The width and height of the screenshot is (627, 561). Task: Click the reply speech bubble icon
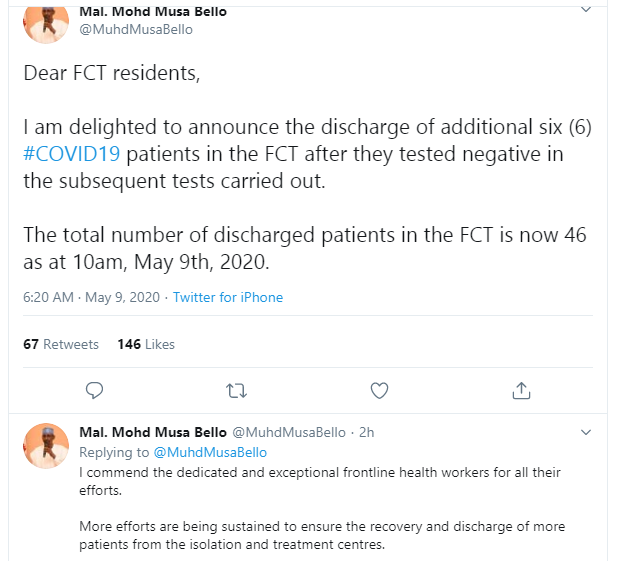point(95,391)
